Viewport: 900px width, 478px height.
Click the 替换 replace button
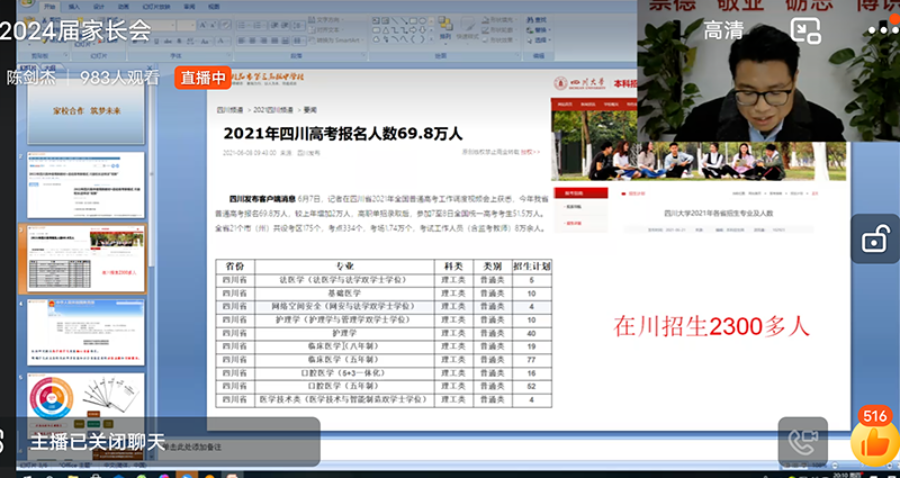pos(539,30)
